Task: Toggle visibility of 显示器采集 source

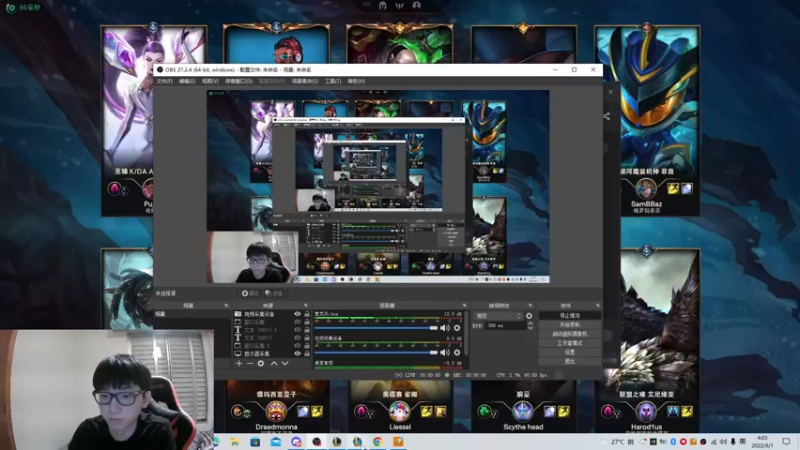Action: 297,353
